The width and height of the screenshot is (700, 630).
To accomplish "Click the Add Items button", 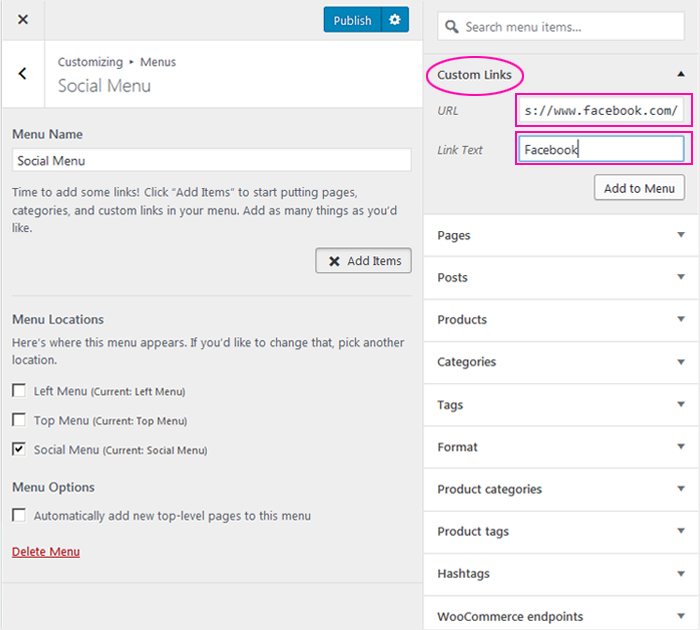I will (363, 261).
